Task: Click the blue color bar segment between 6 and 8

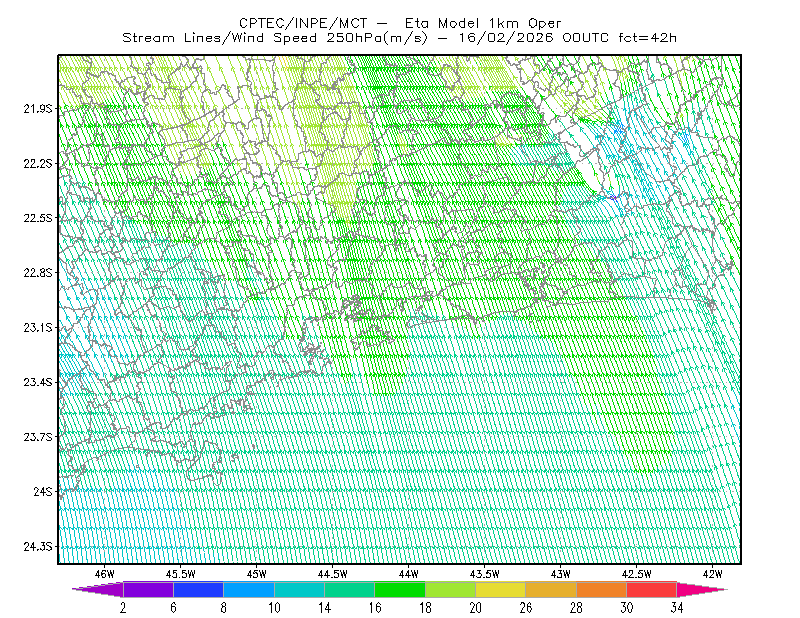Action: pos(198,589)
